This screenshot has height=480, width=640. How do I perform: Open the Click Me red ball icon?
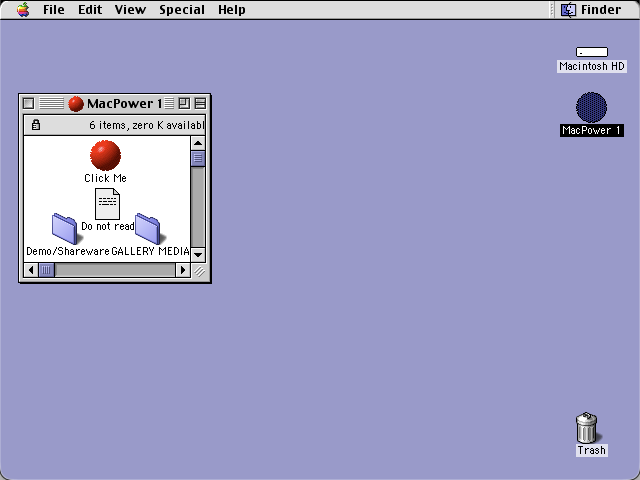click(105, 155)
